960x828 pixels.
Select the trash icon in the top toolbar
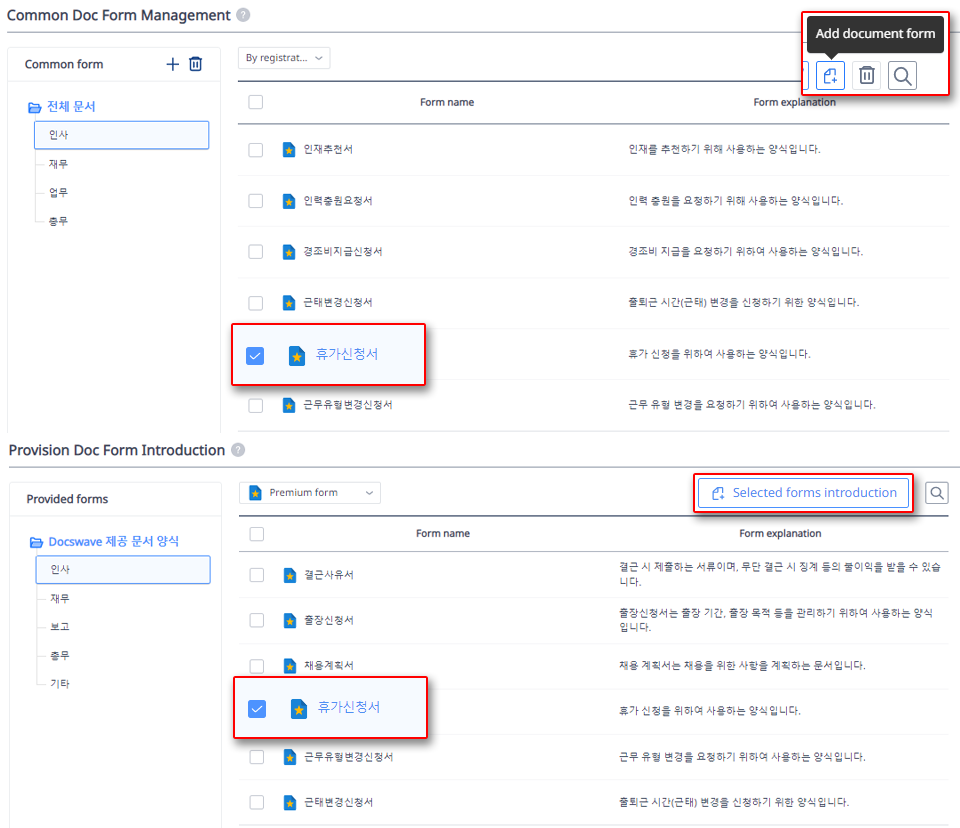(866, 75)
